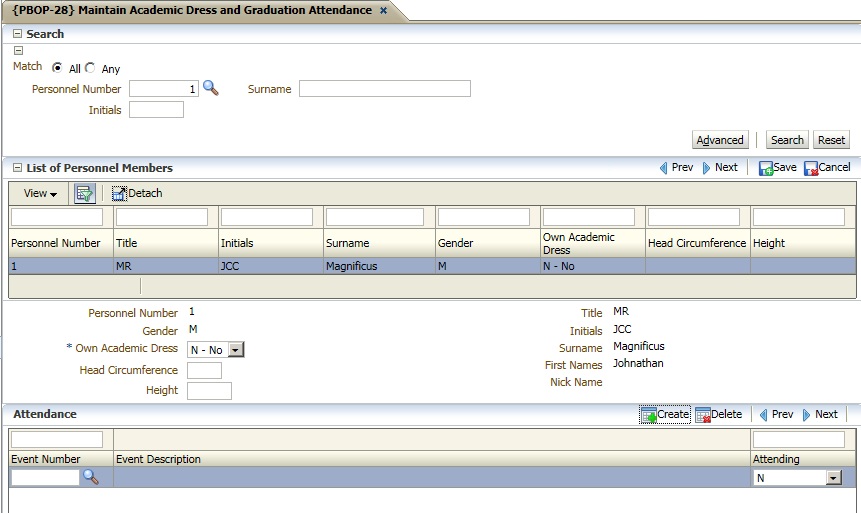The width and height of the screenshot is (861, 513).
Task: Click filter box above Personnel Number column
Action: [x=57, y=217]
